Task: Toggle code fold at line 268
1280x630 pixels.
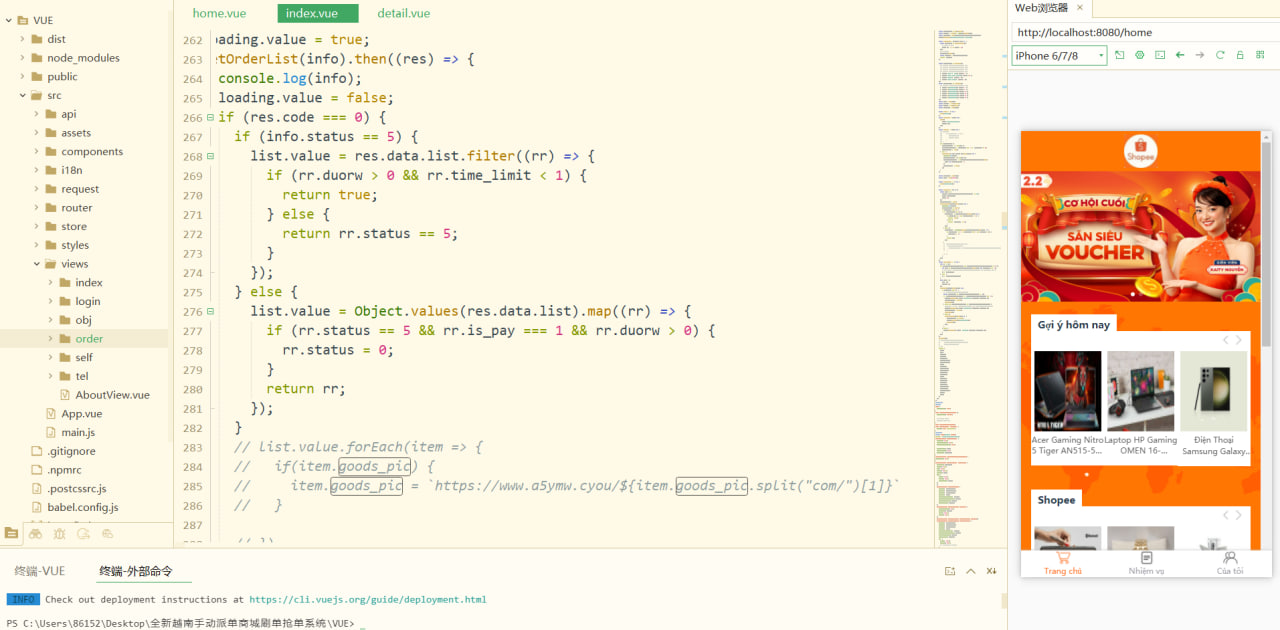Action: tap(211, 156)
